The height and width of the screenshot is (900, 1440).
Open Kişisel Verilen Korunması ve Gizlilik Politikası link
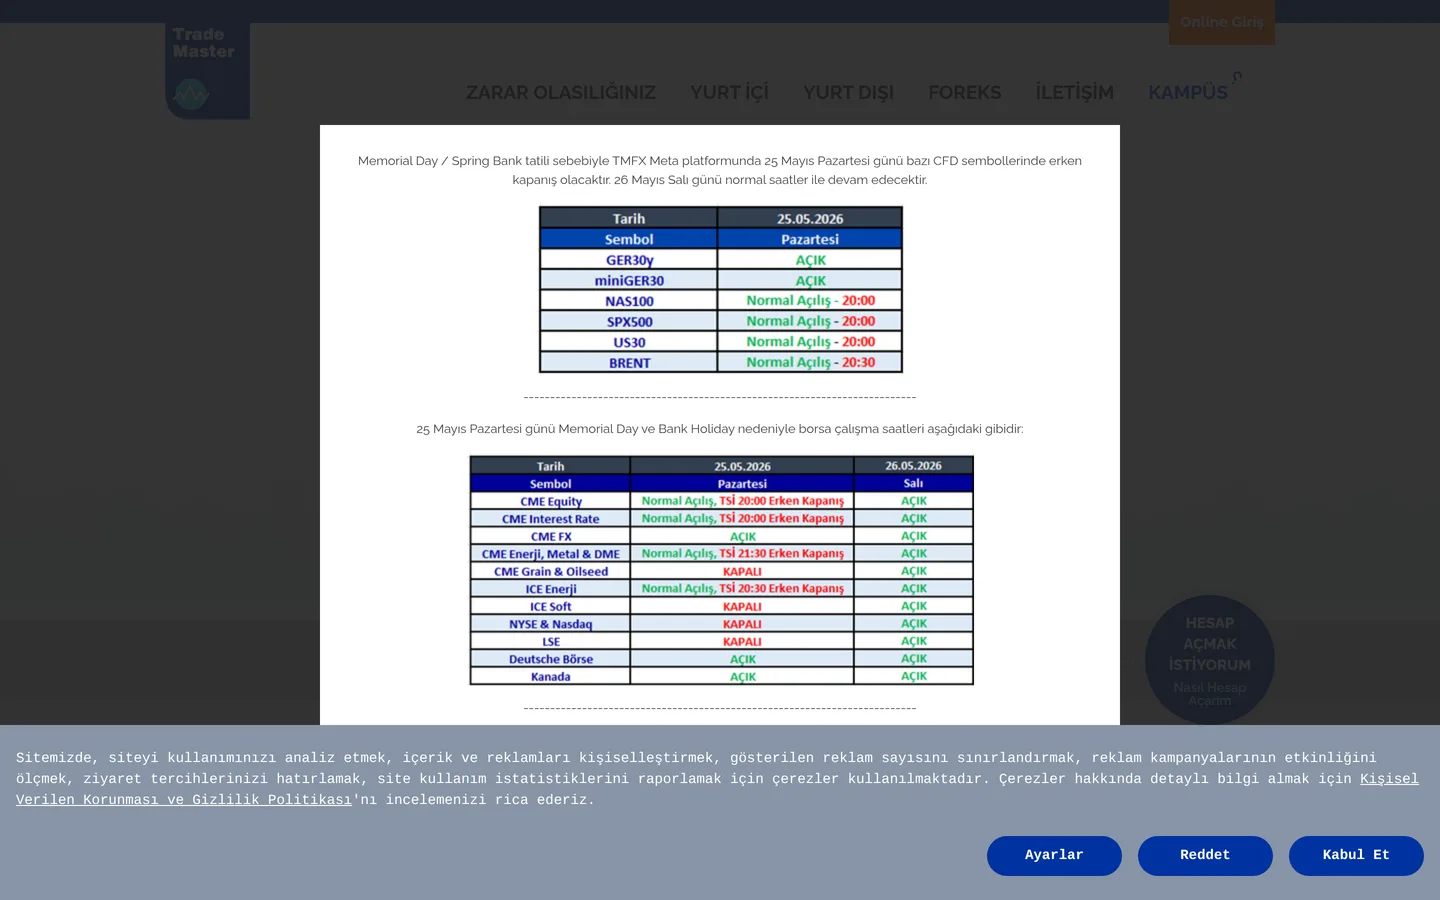tap(1389, 779)
